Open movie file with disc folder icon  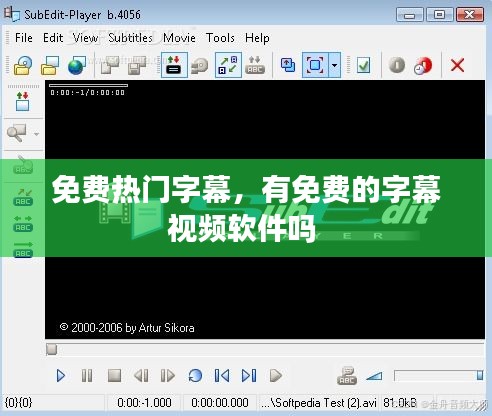23,65
